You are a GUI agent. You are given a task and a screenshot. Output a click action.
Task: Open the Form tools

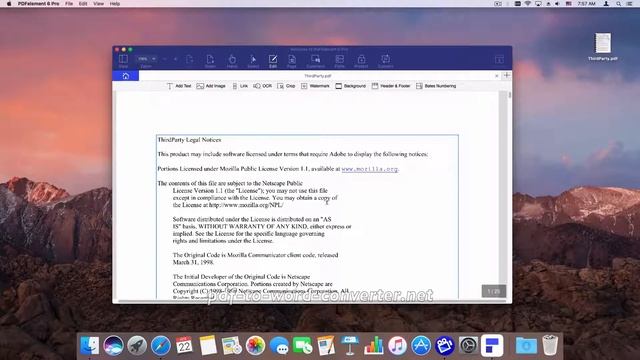[x=339, y=61]
